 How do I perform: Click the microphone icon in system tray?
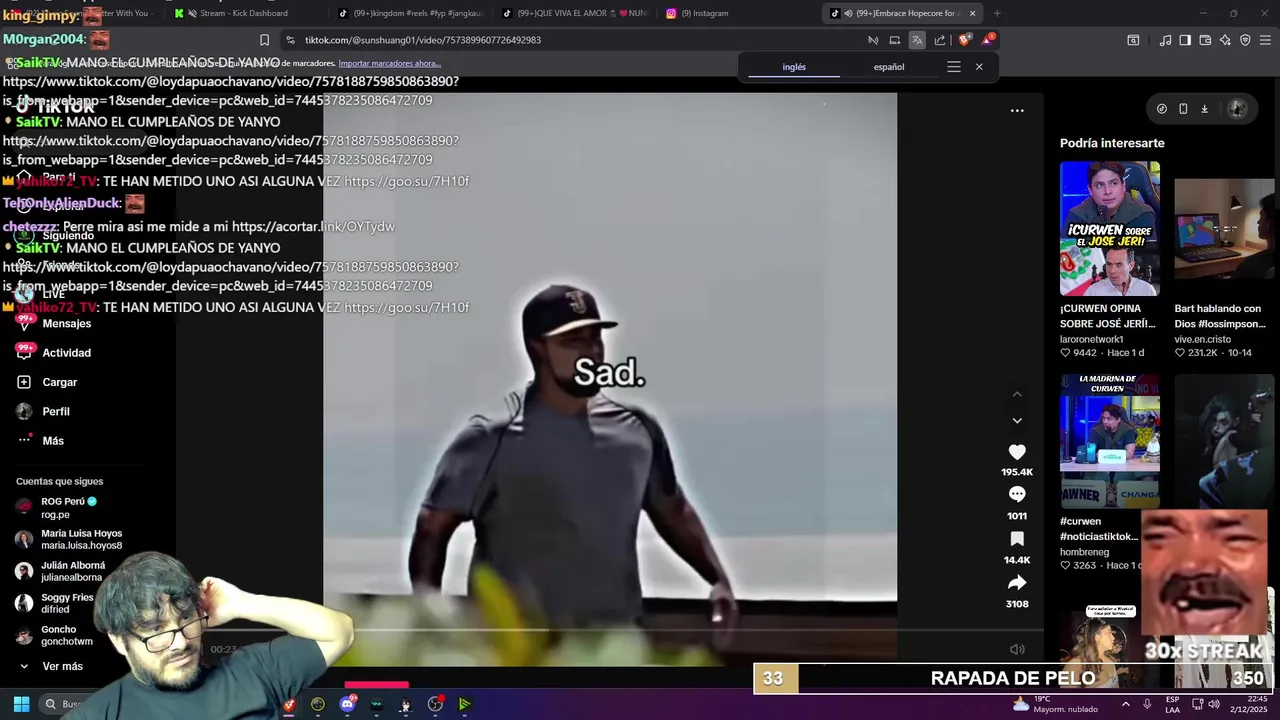pos(1147,704)
